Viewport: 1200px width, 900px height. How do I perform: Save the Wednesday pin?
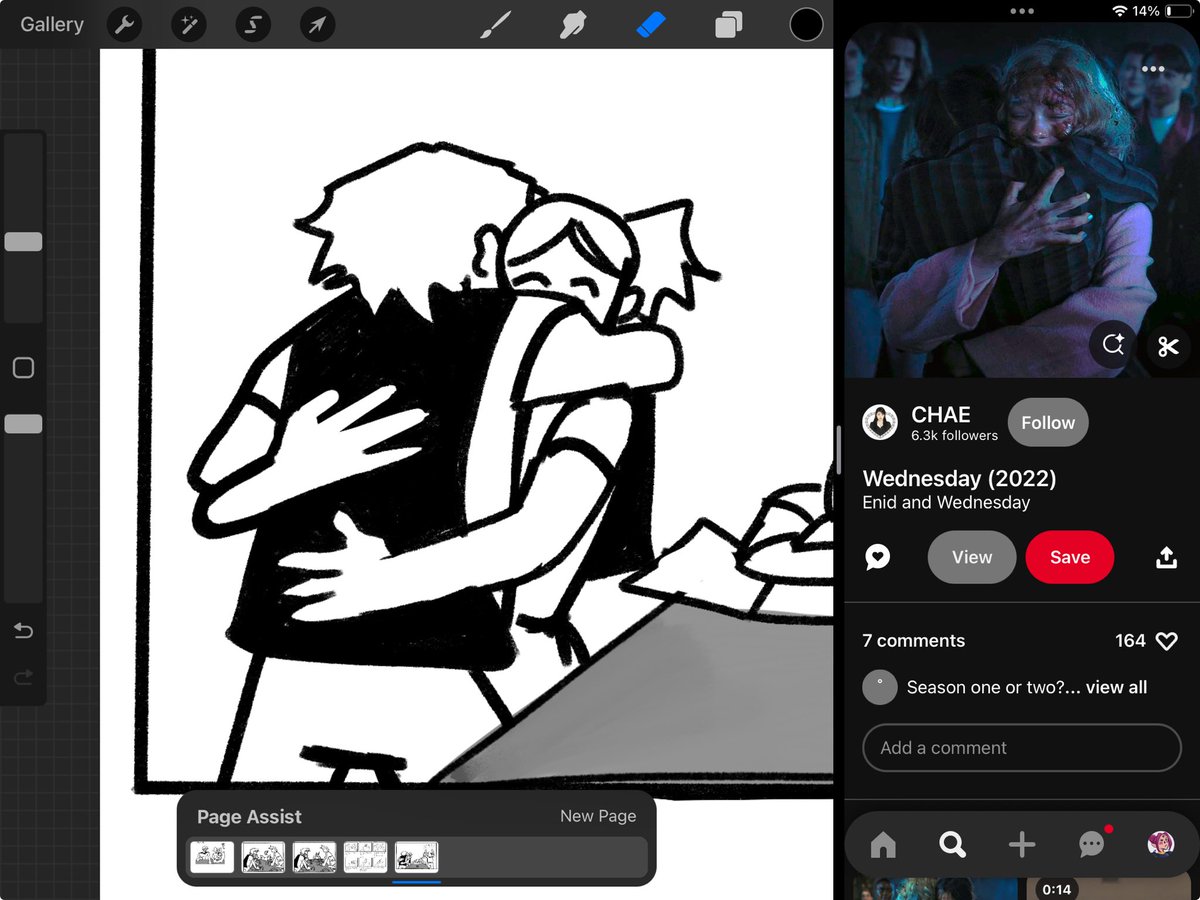click(1070, 557)
